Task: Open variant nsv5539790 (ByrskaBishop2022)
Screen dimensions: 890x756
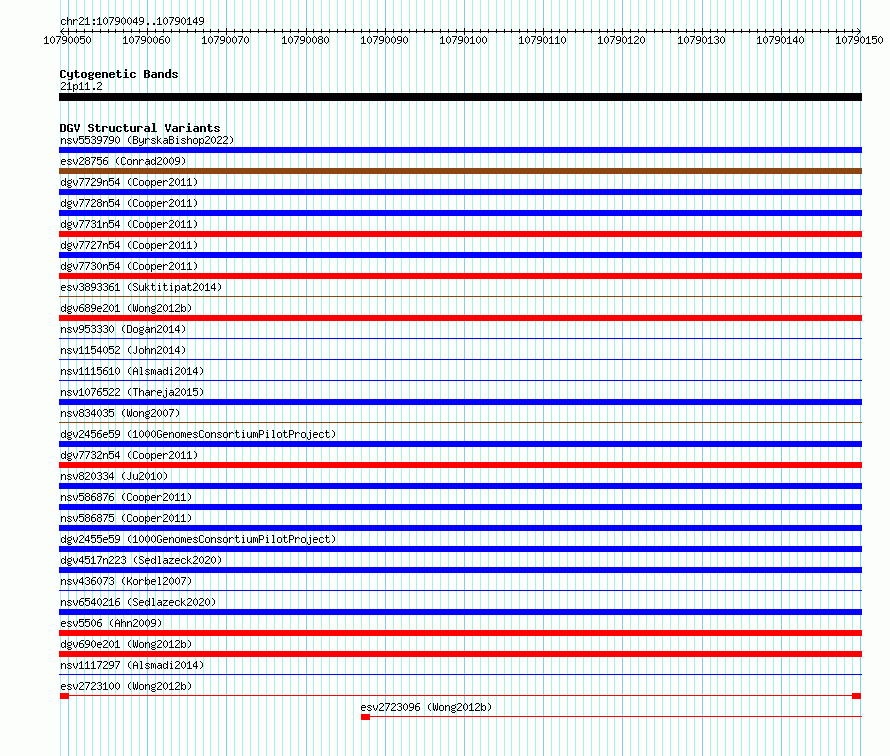Action: (x=147, y=140)
